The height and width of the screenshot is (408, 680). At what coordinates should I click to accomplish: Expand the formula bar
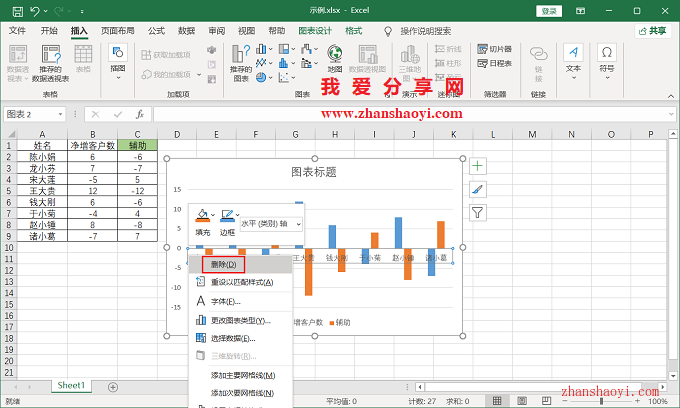pyautogui.click(x=671, y=114)
